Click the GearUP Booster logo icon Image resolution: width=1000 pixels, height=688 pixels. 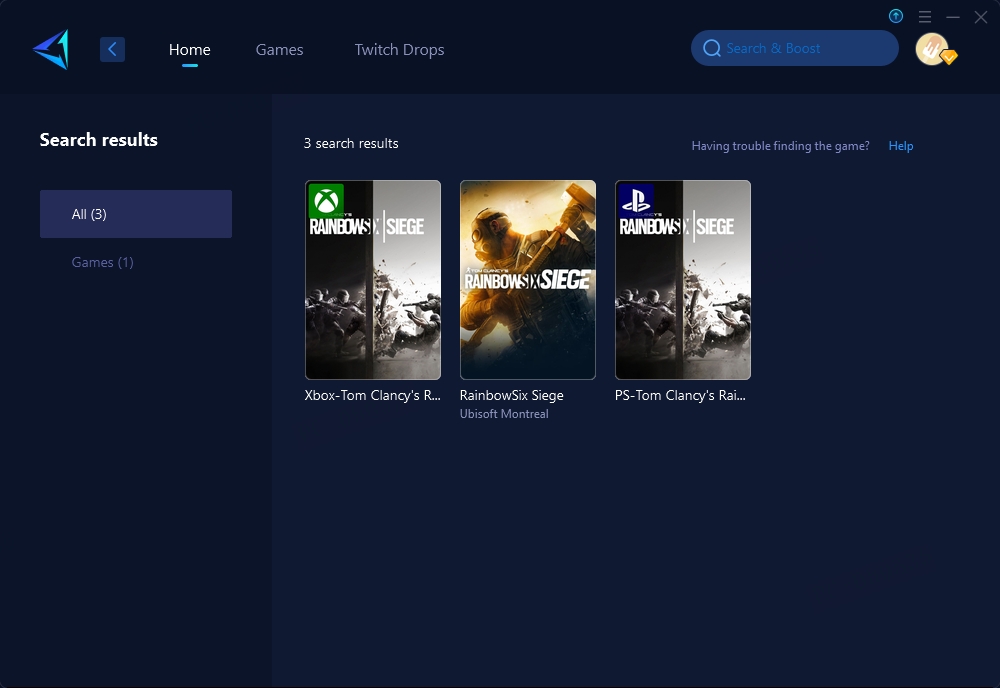tap(51, 49)
